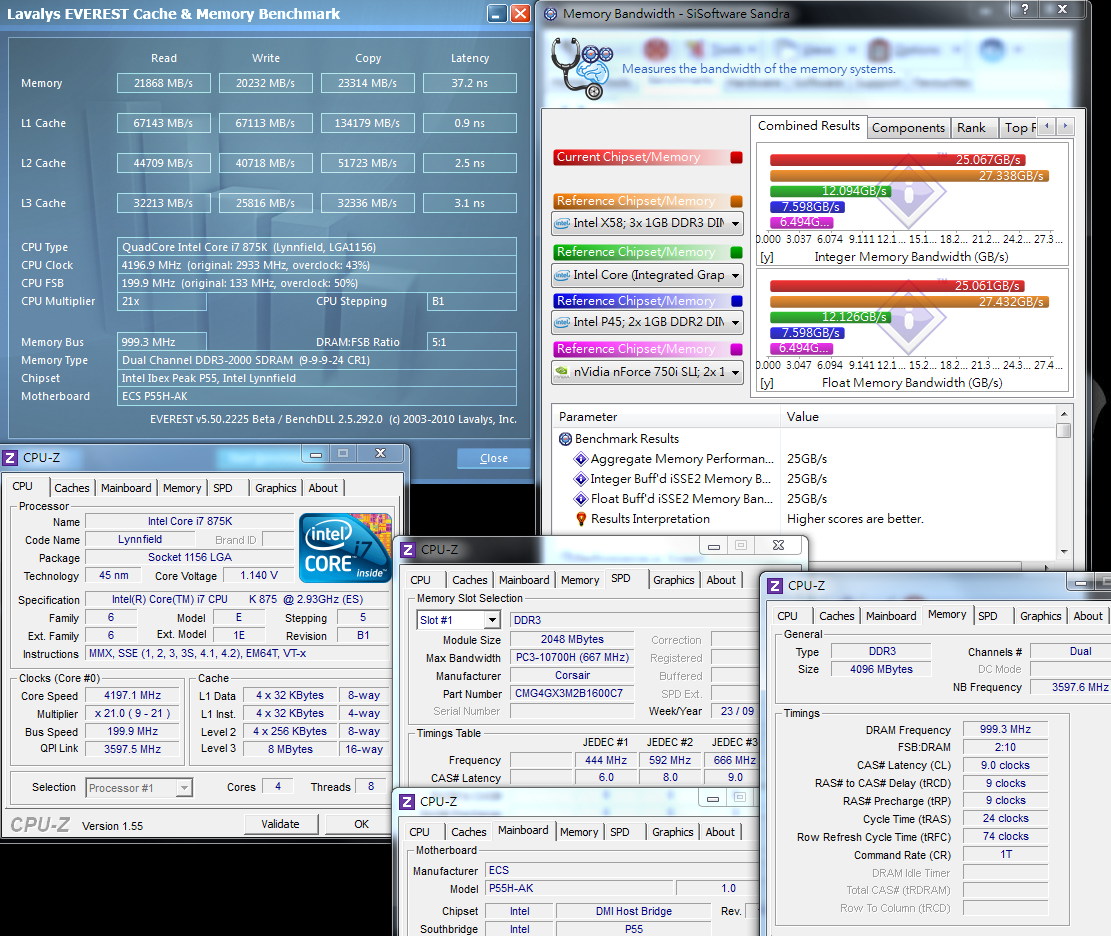Click CPU-Z app icon in Memory window title

click(x=775, y=586)
